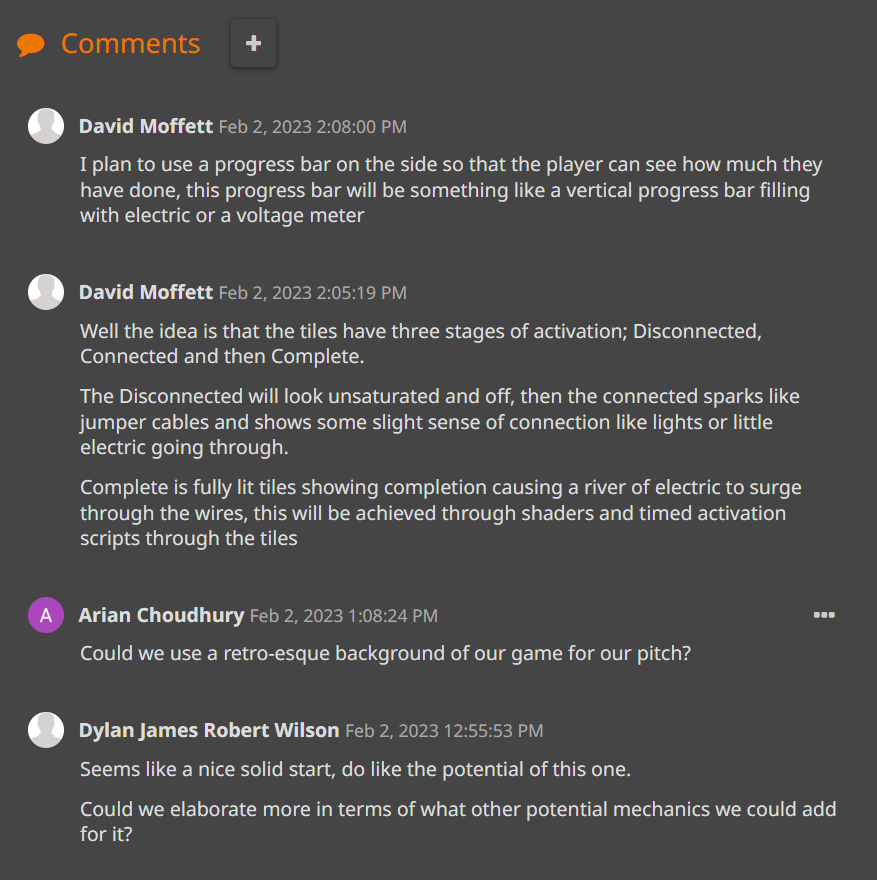Click the orange Comments speech bubble icon
This screenshot has height=880, width=877.
(31, 45)
